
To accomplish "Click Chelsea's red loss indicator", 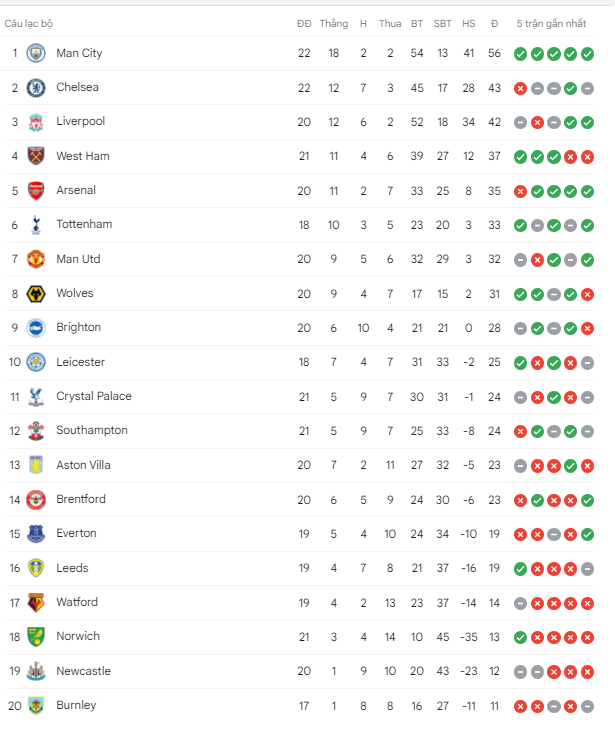I will click(x=520, y=88).
